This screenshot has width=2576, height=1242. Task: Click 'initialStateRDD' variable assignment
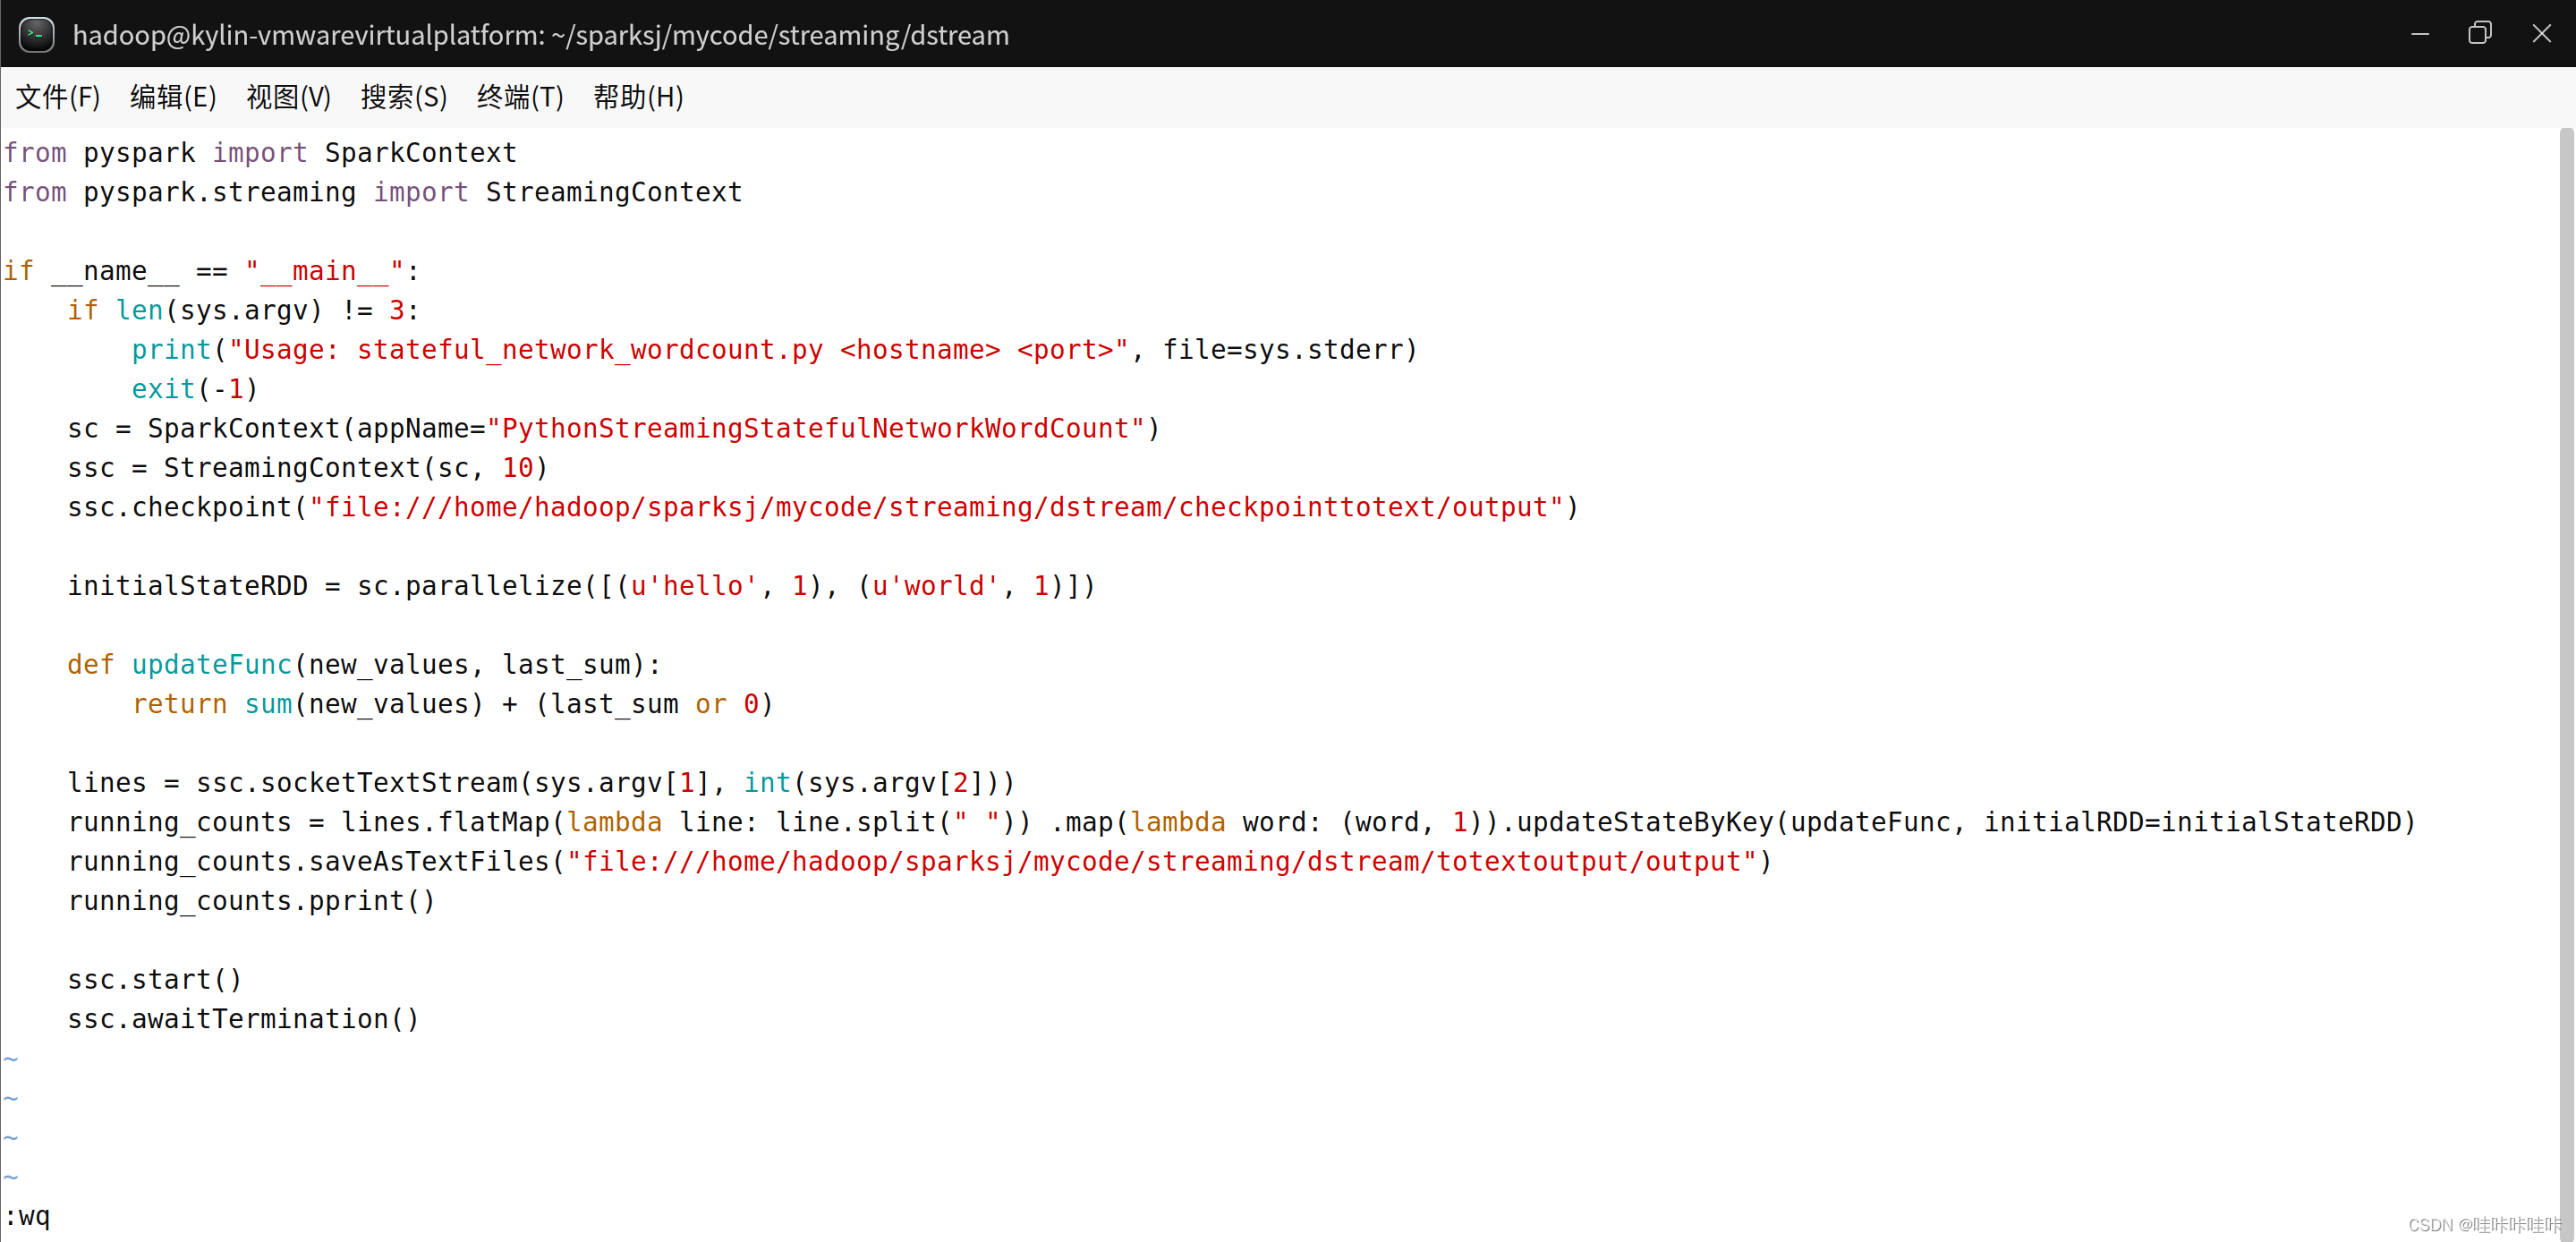pos(187,586)
